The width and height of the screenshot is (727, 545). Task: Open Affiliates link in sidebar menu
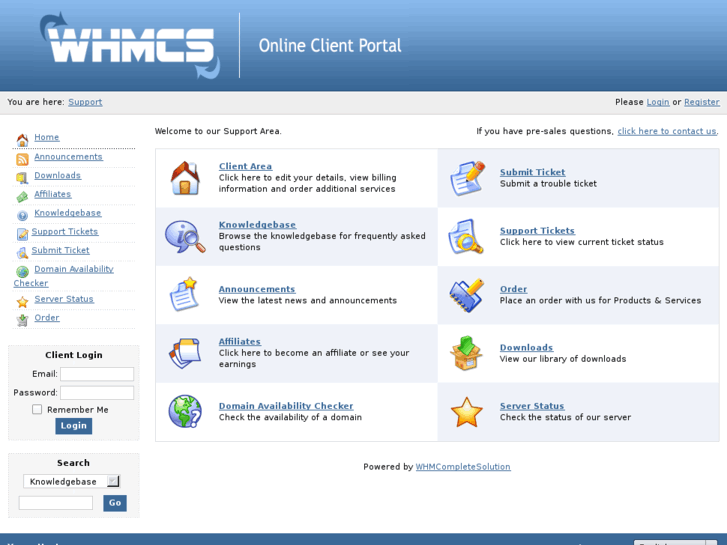[53, 194]
